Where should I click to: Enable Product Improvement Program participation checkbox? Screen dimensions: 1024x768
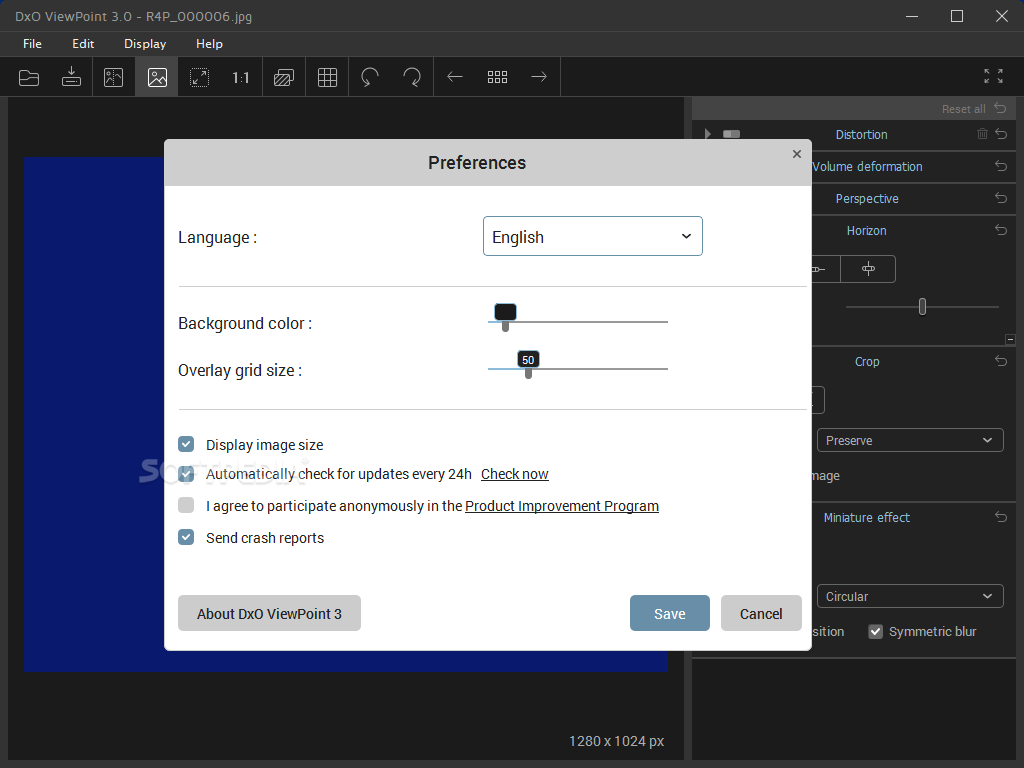tap(186, 505)
